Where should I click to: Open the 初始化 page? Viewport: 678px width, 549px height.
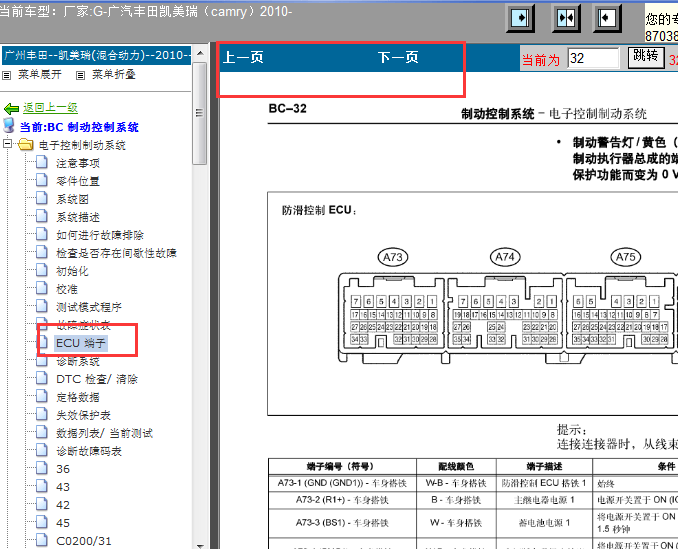click(72, 271)
